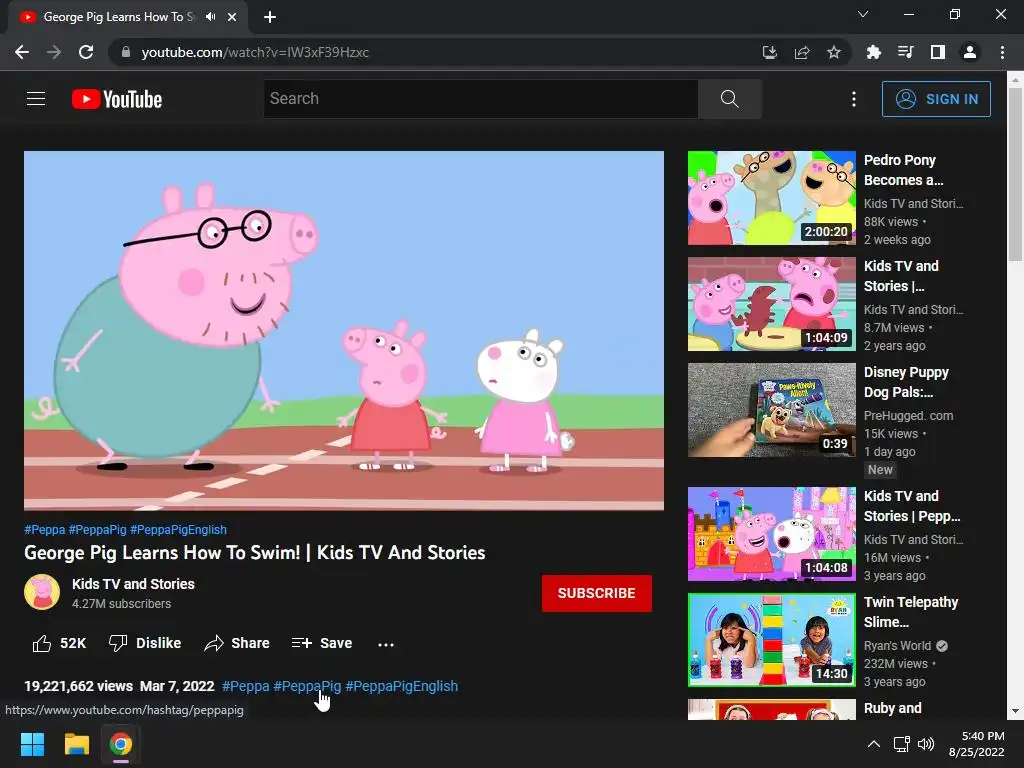Click the share this page icon
This screenshot has height=768, width=1024.
point(802,52)
